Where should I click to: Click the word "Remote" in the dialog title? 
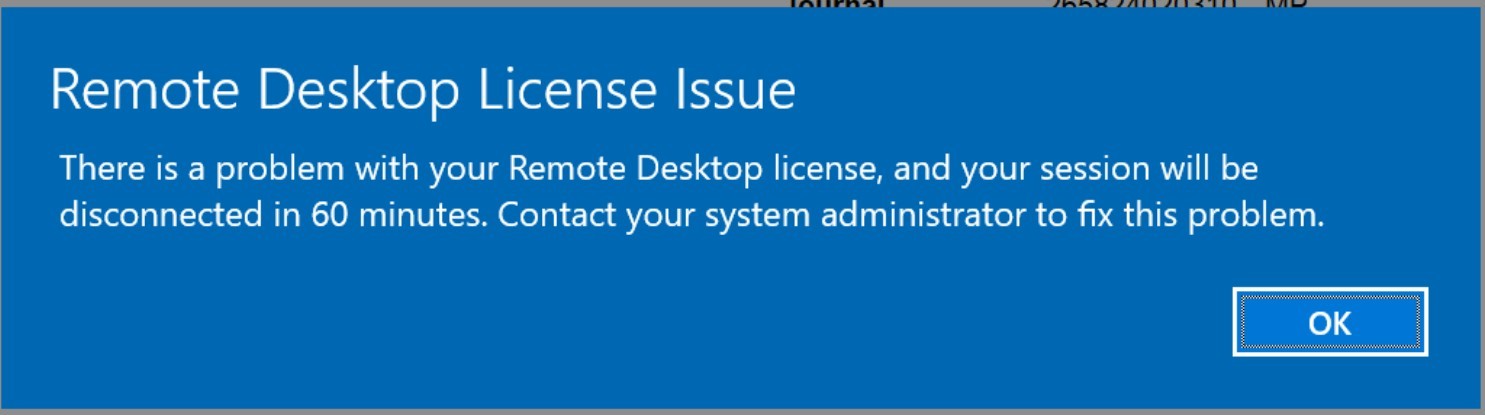(x=142, y=90)
